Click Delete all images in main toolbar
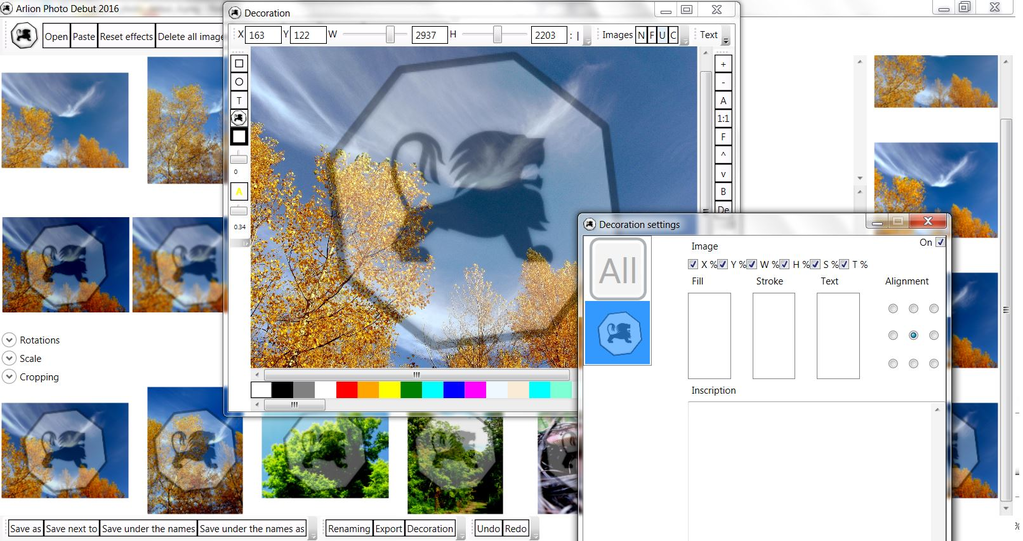 [x=190, y=37]
